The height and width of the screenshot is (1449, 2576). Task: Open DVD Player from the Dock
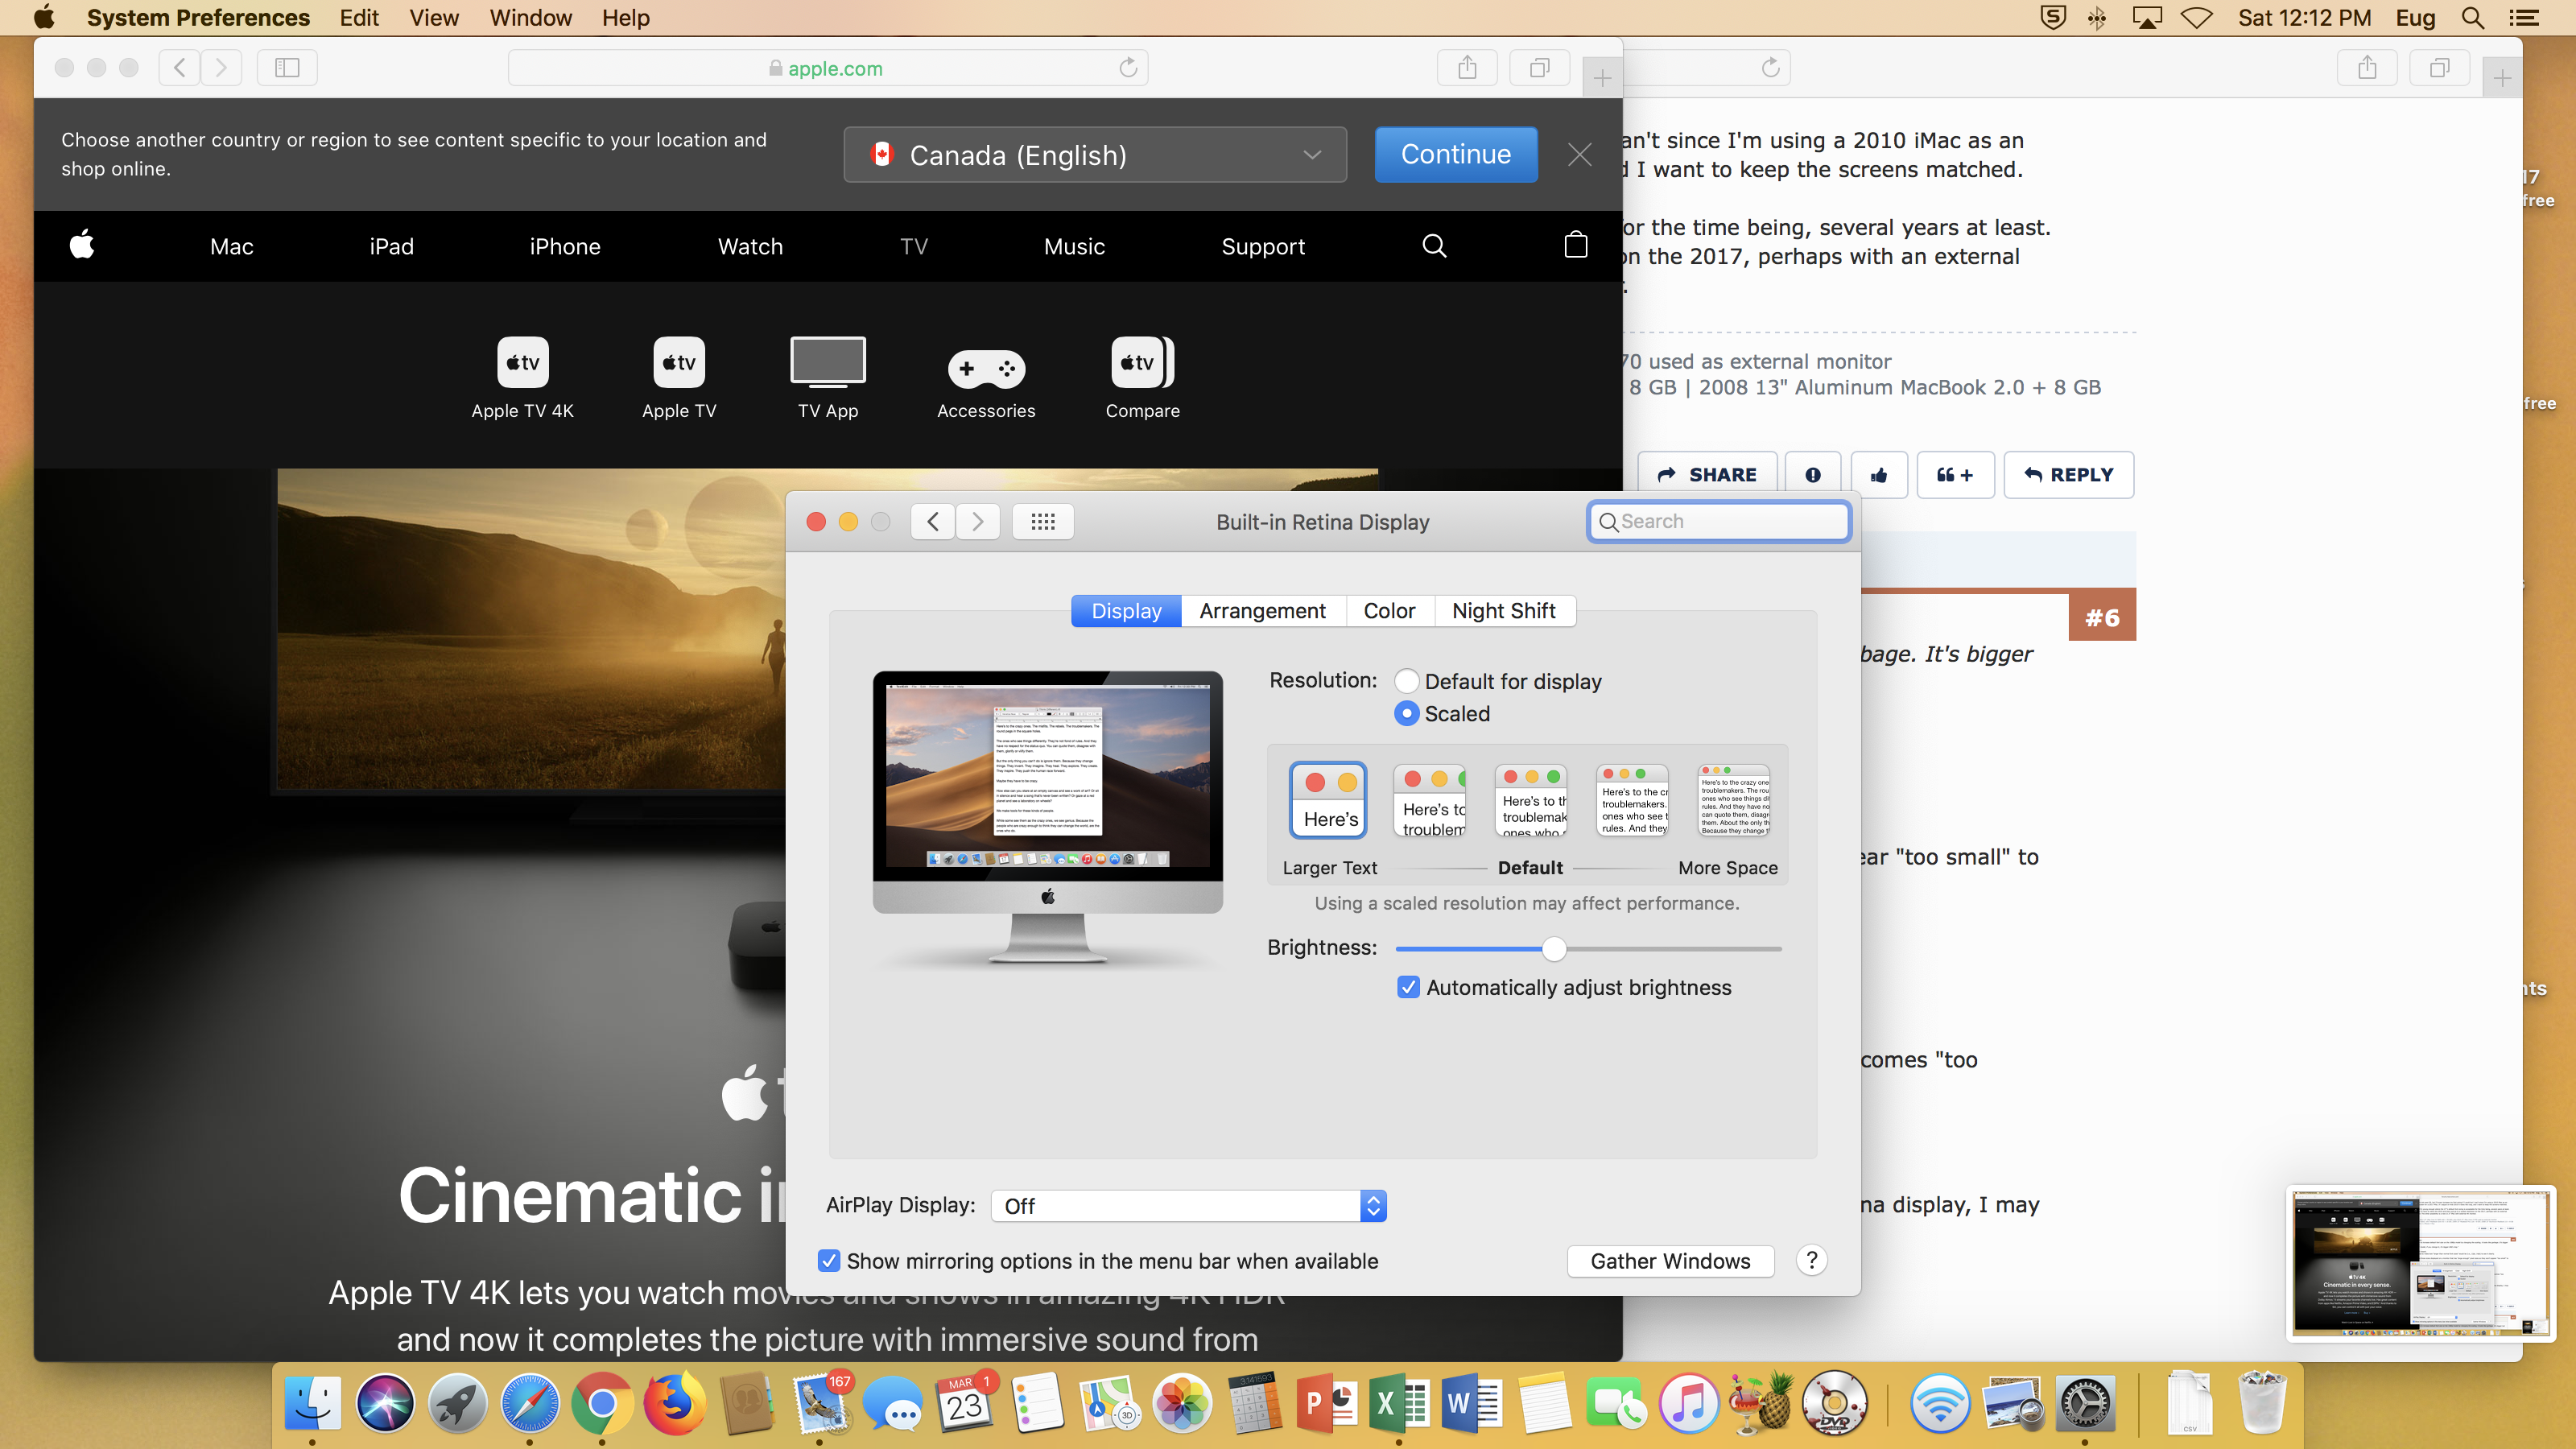pyautogui.click(x=1834, y=1403)
